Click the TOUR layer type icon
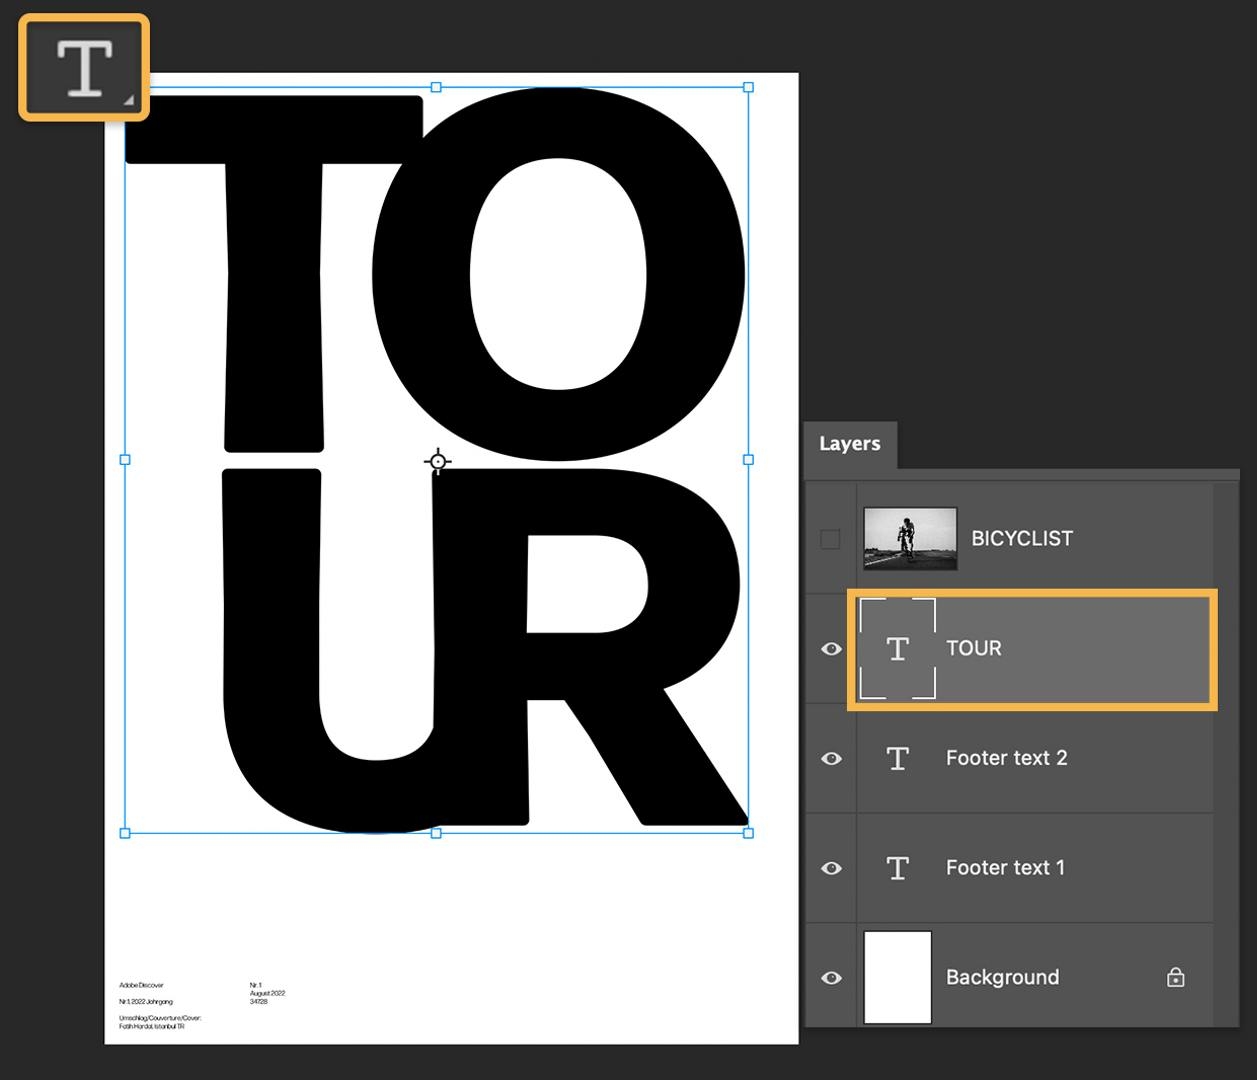 pyautogui.click(x=898, y=649)
